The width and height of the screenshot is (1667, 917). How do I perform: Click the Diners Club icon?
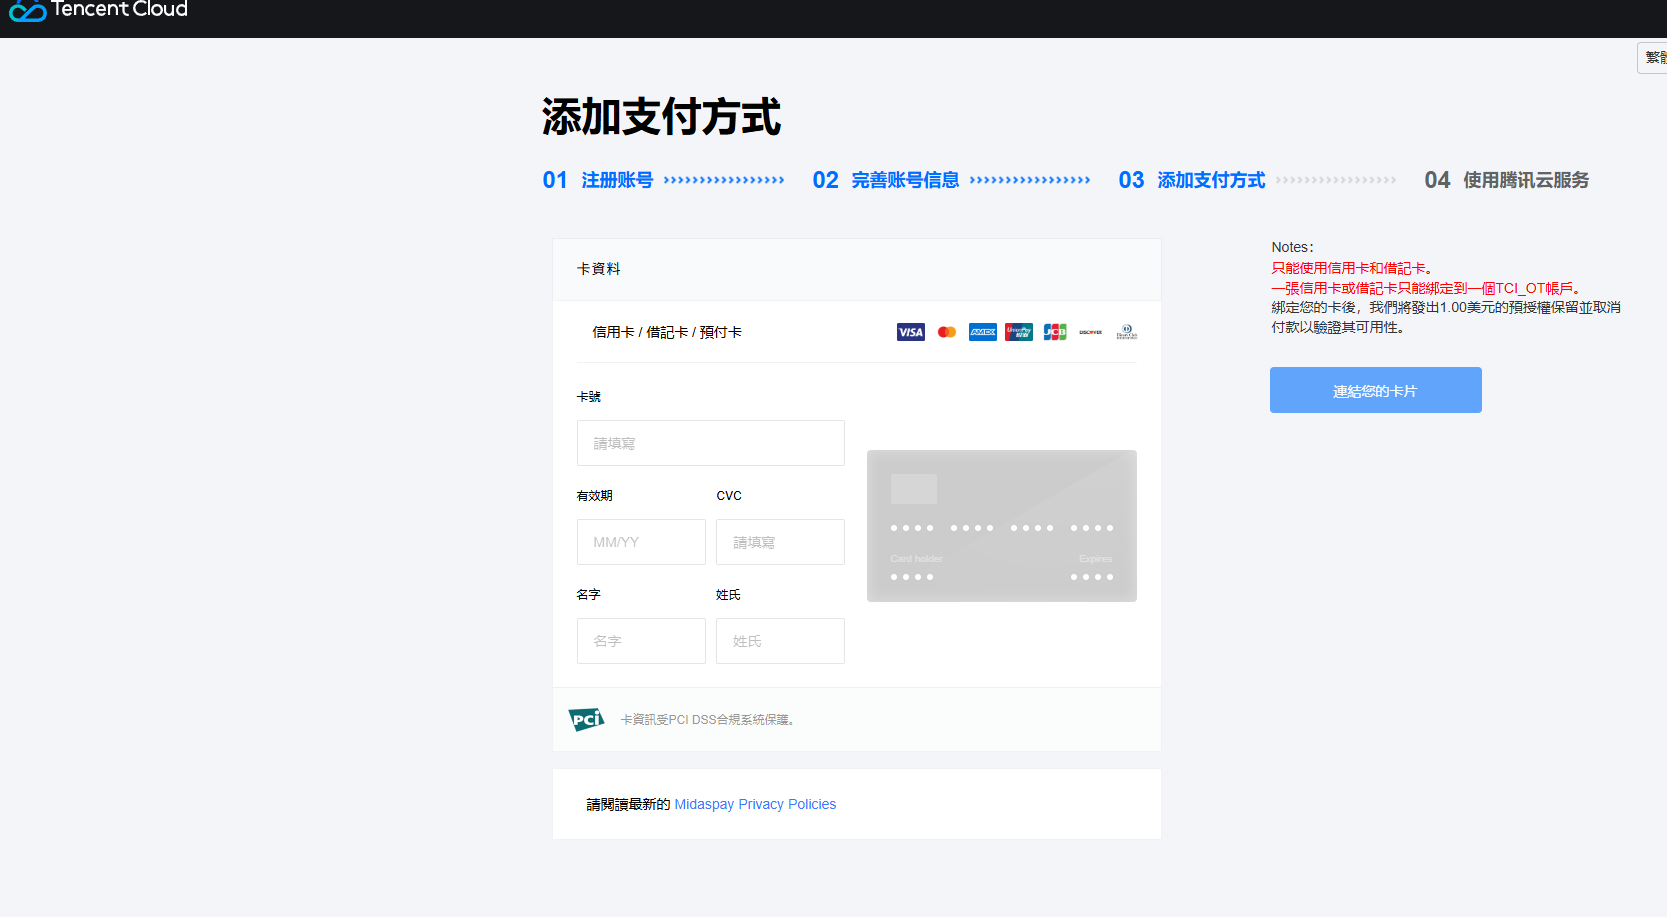(1126, 332)
